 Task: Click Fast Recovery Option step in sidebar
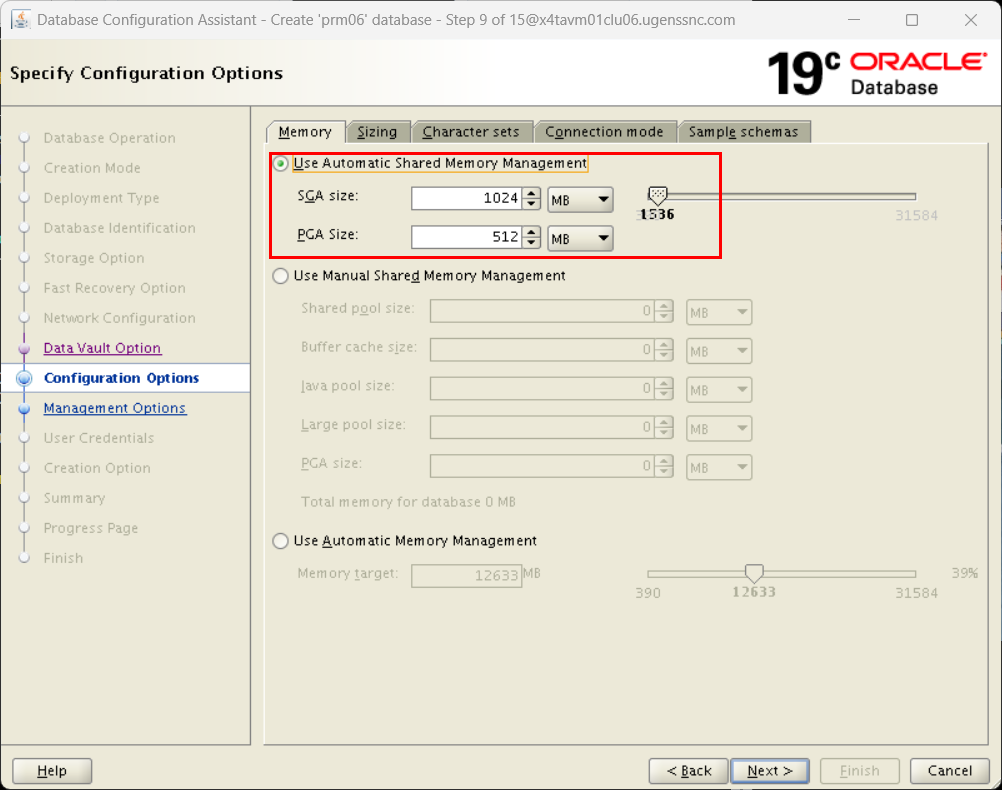click(x=114, y=288)
